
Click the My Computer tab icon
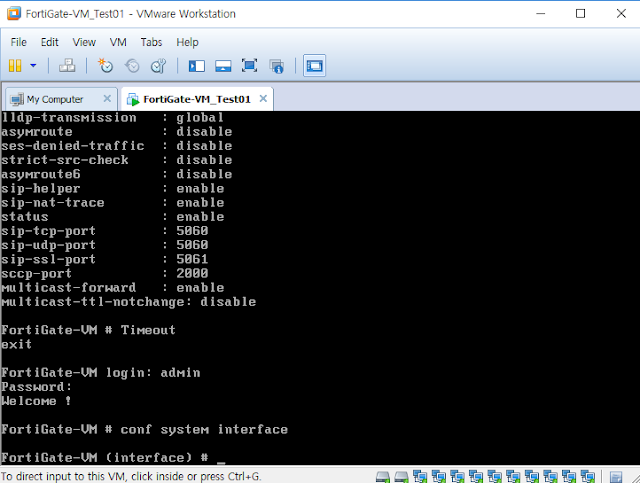click(x=17, y=99)
